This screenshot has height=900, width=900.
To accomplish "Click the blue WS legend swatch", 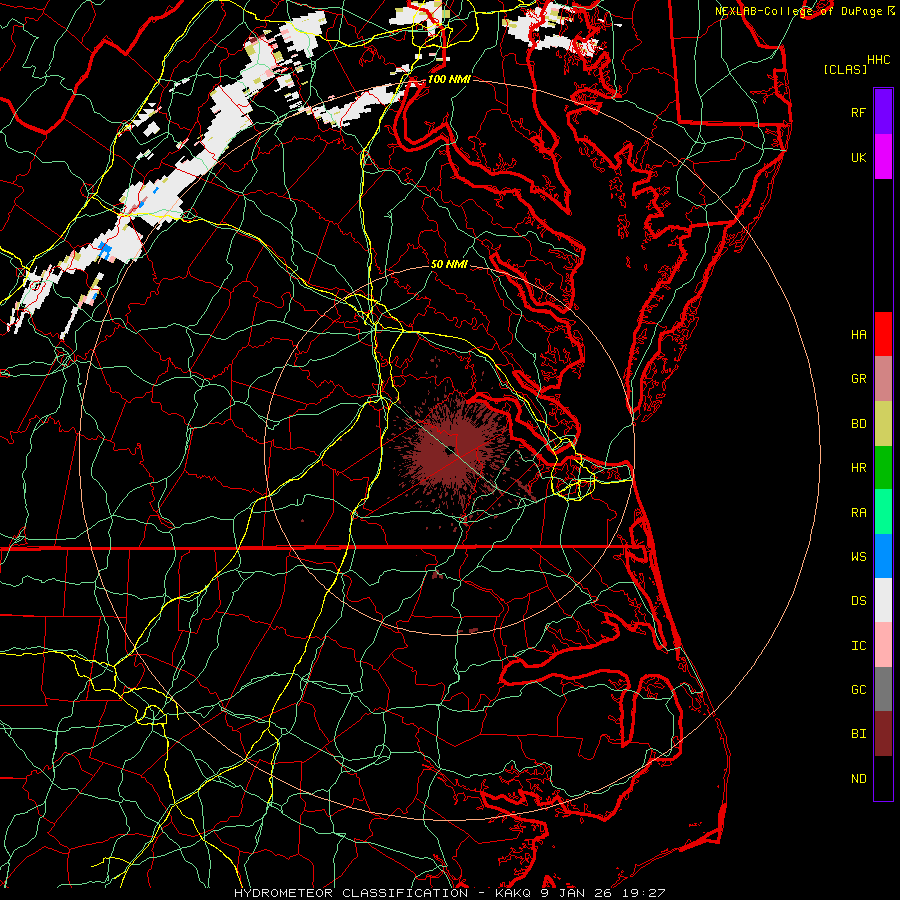I will (883, 556).
